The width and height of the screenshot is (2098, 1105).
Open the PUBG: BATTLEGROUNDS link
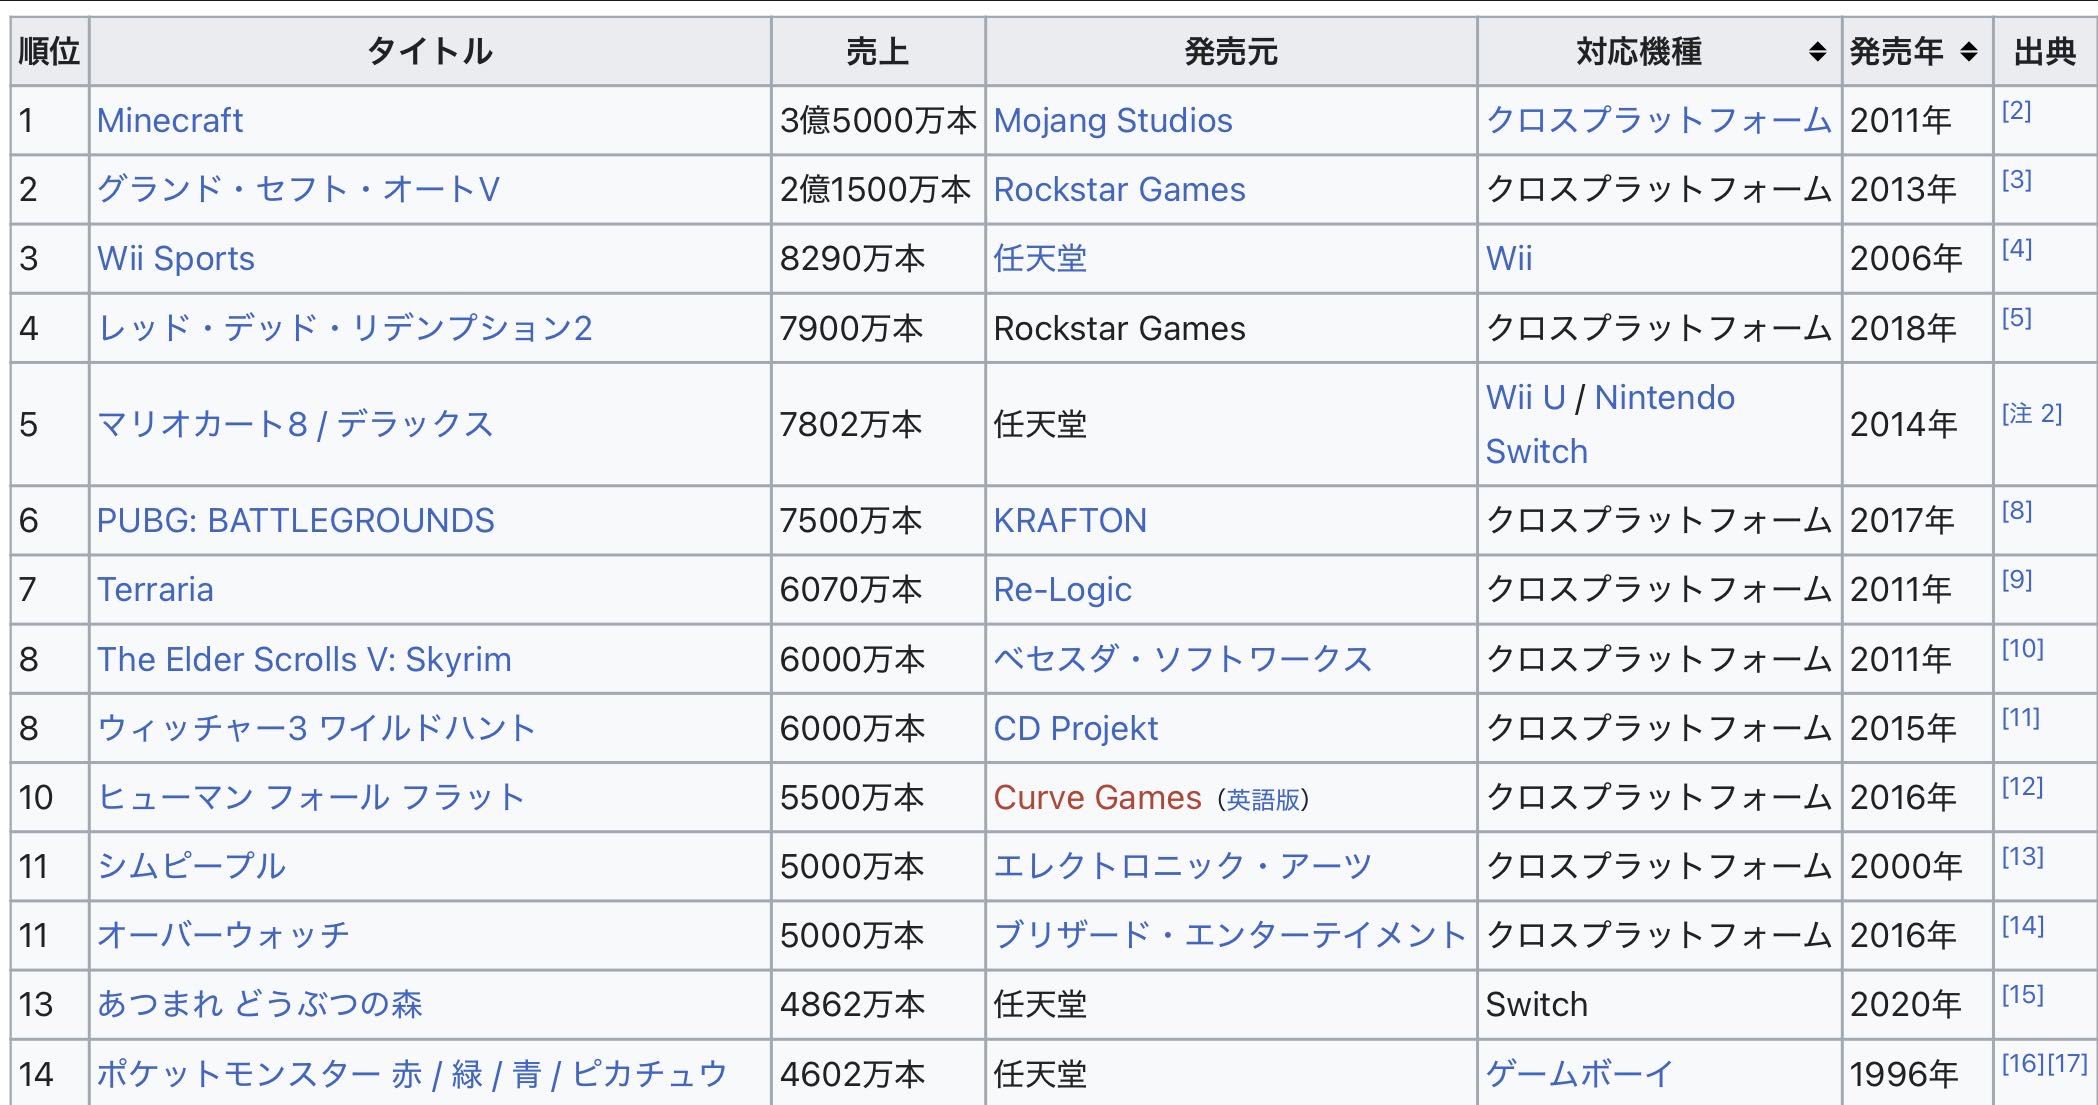pyautogui.click(x=295, y=521)
